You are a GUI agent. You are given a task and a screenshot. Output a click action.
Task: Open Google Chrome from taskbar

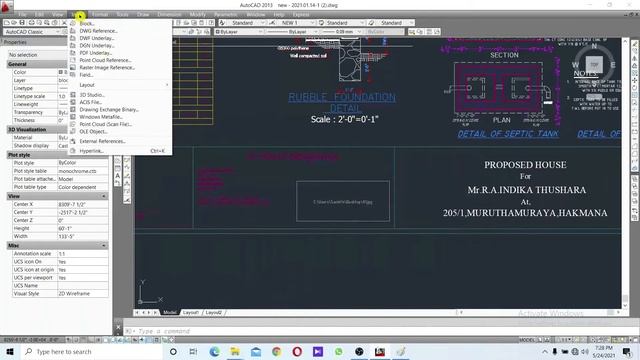point(276,351)
